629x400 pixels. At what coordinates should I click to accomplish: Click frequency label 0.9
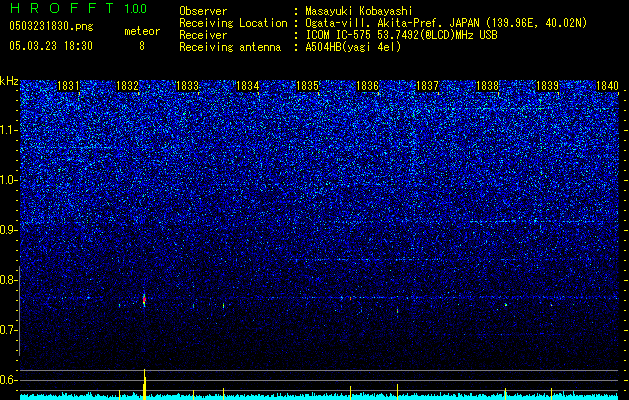(9, 230)
